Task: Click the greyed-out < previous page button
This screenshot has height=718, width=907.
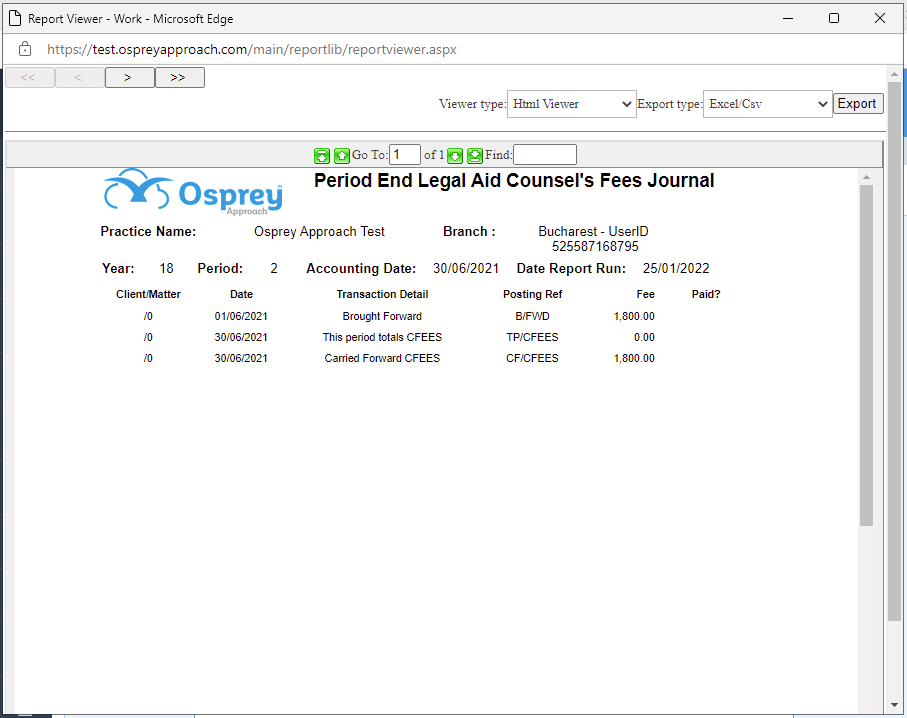Action: 80,78
